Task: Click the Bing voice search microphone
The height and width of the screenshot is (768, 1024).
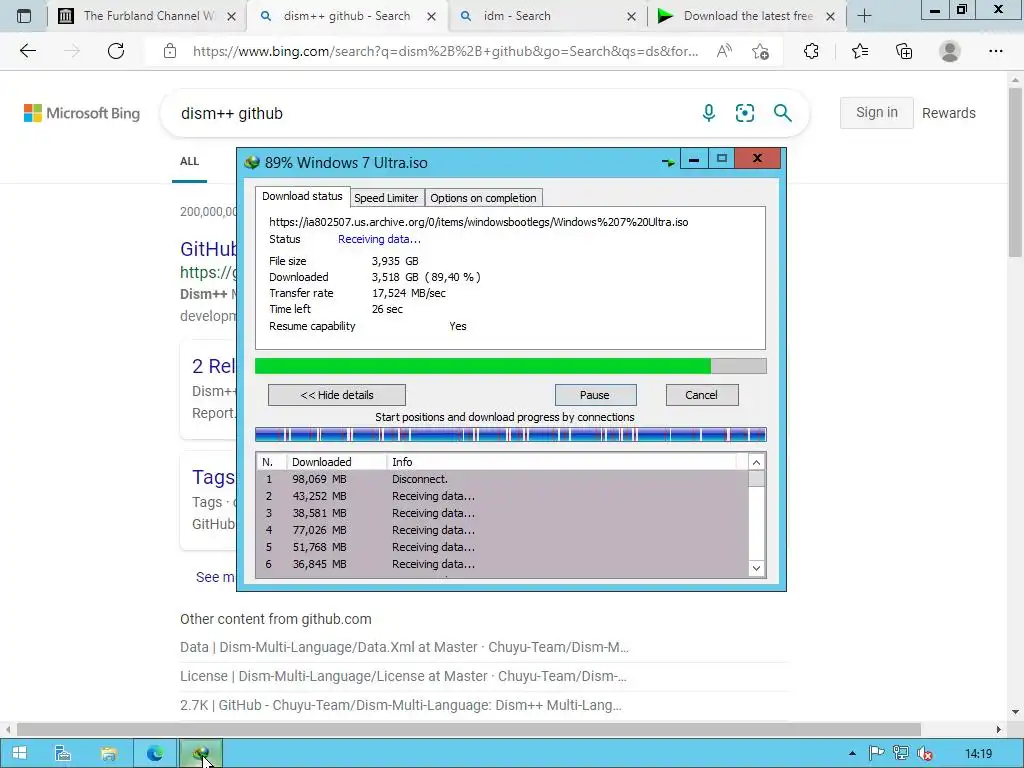Action: 709,113
